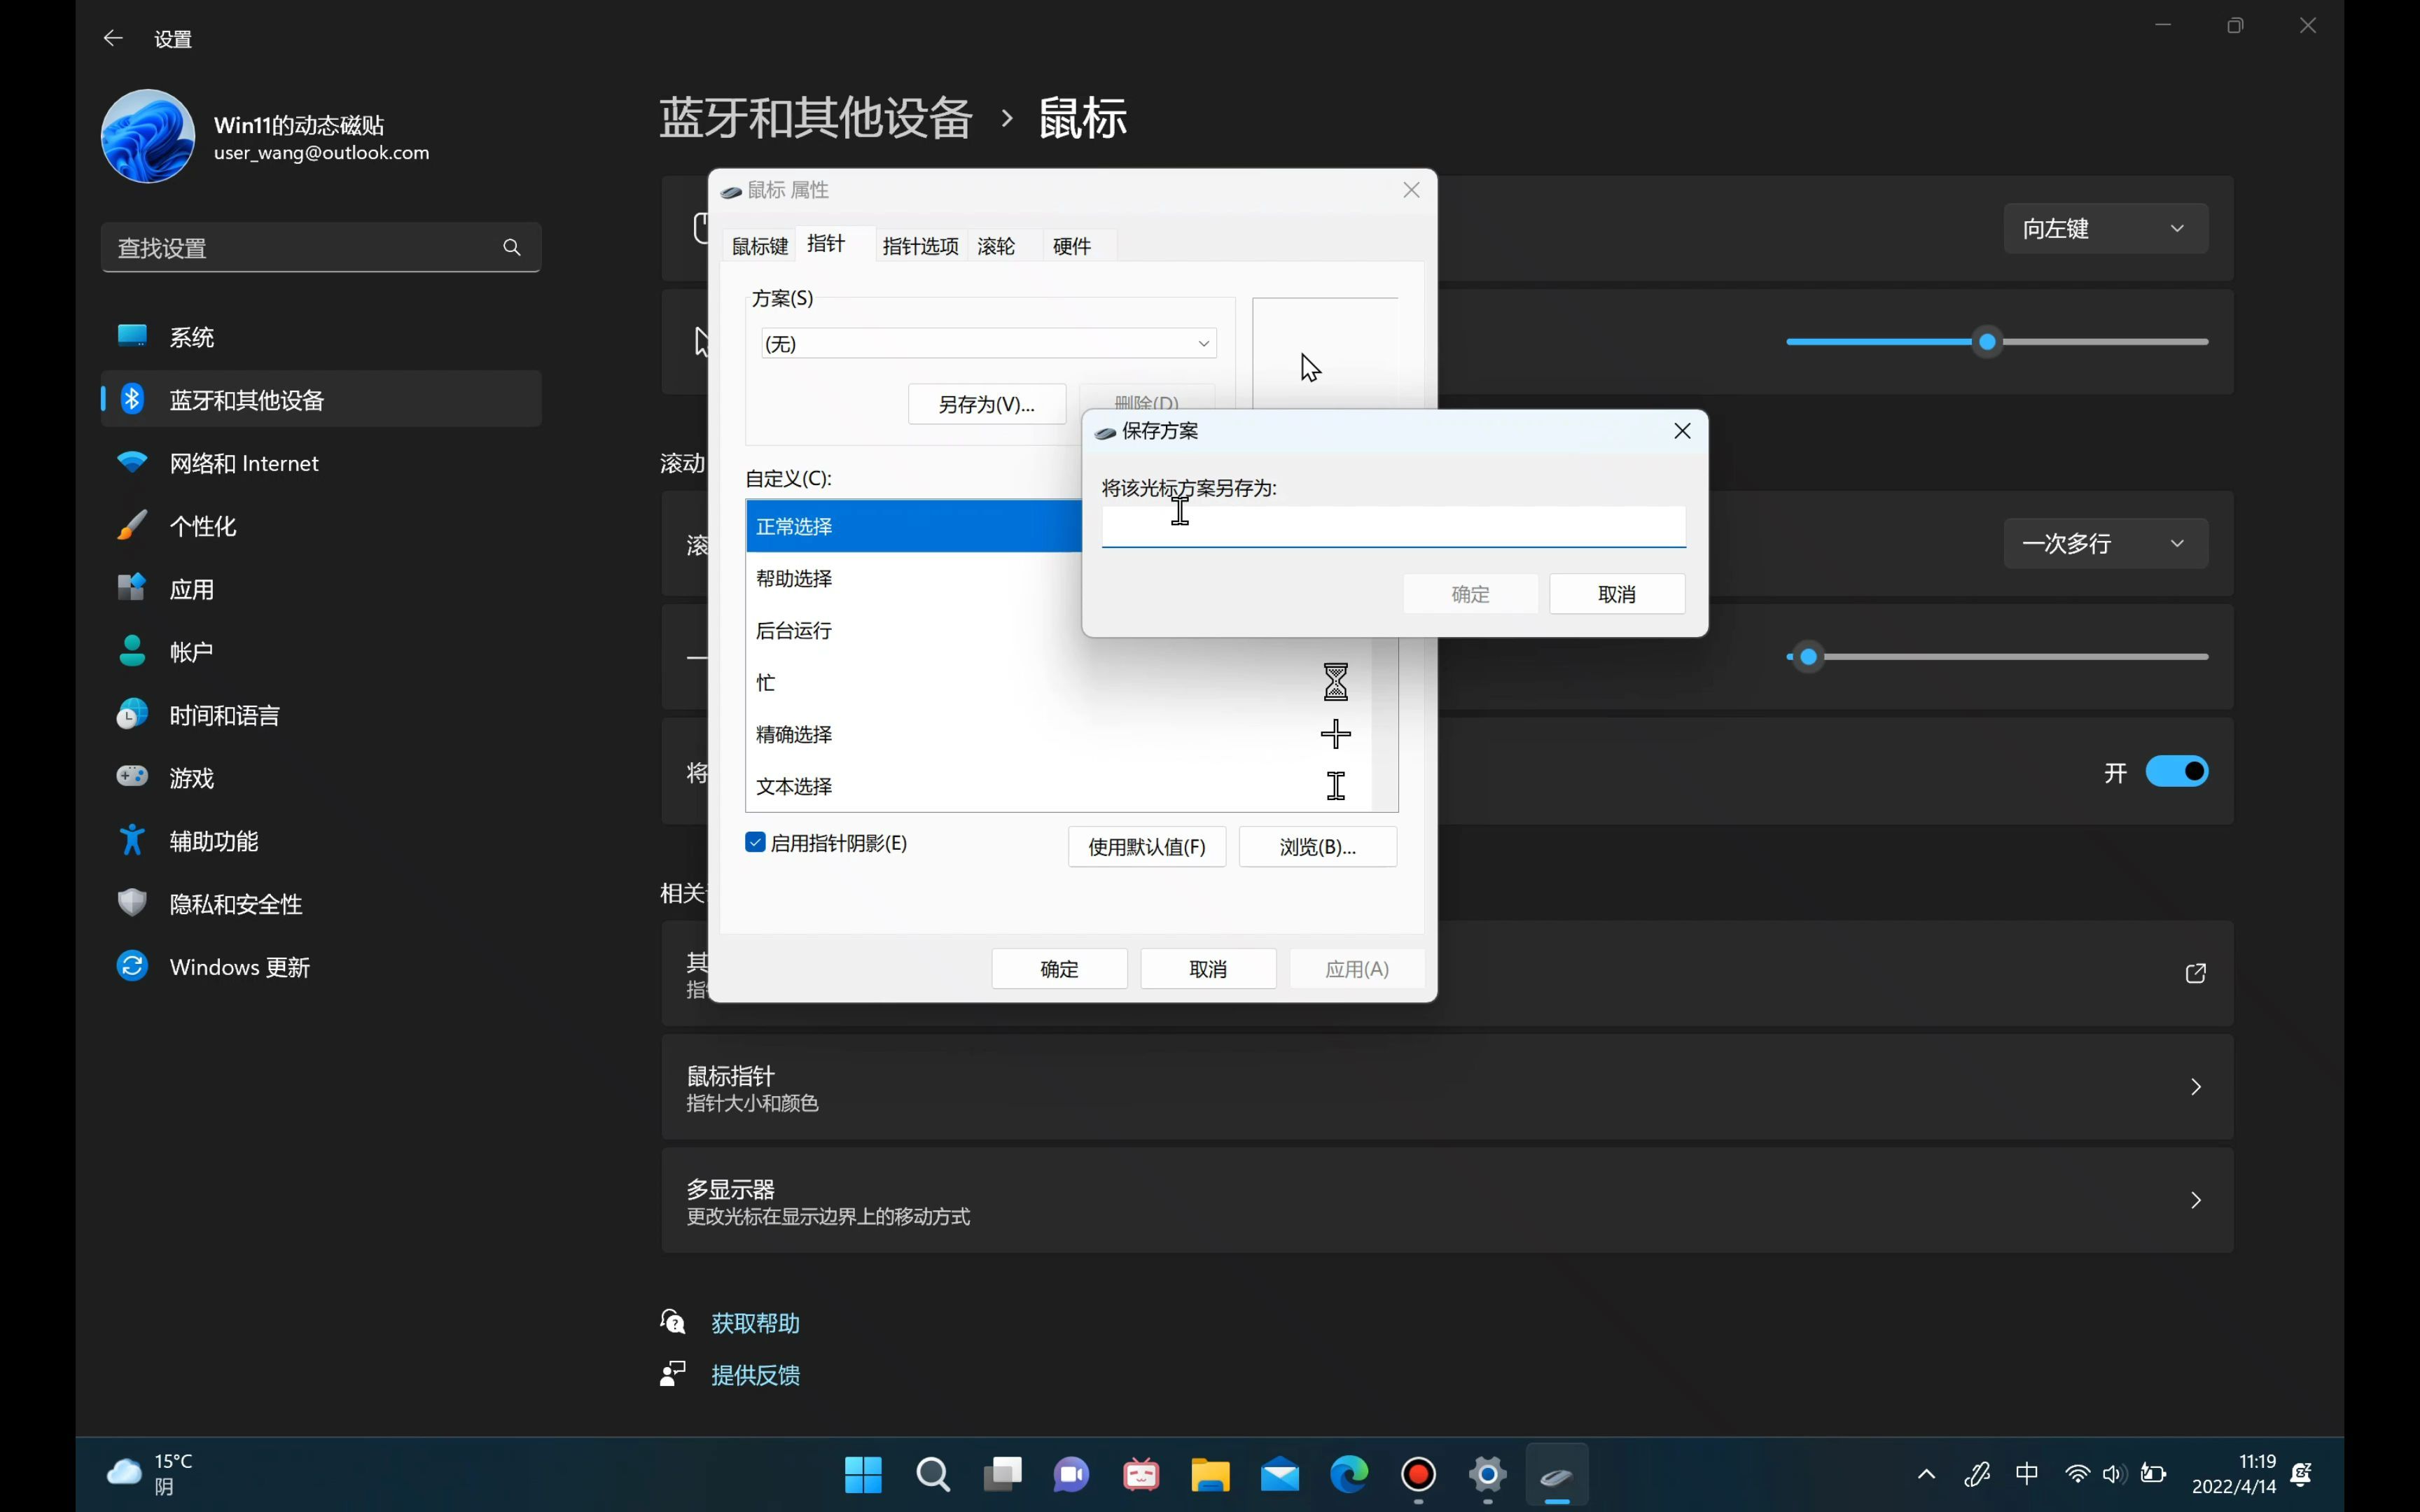Image resolution: width=2420 pixels, height=1512 pixels.
Task: Open 游戏 settings in the sidebar
Action: click(192, 777)
